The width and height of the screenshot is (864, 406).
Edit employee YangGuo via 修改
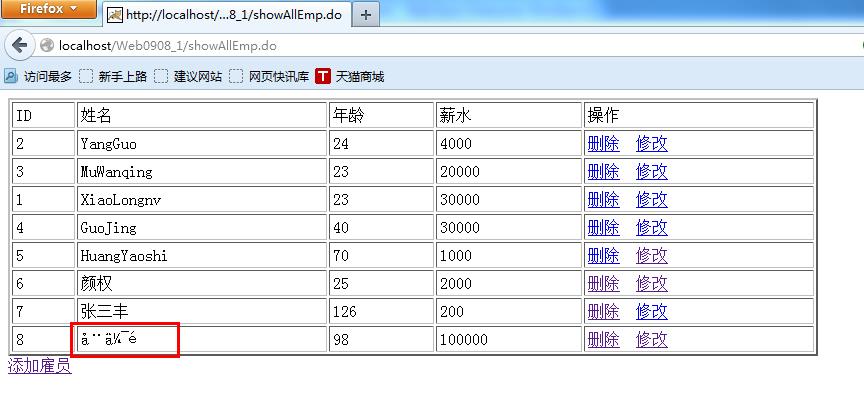coord(651,144)
